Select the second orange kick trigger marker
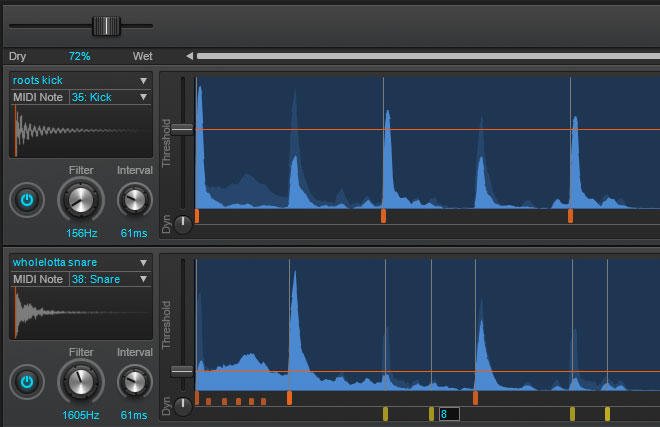The height and width of the screenshot is (427, 660). tap(383, 216)
